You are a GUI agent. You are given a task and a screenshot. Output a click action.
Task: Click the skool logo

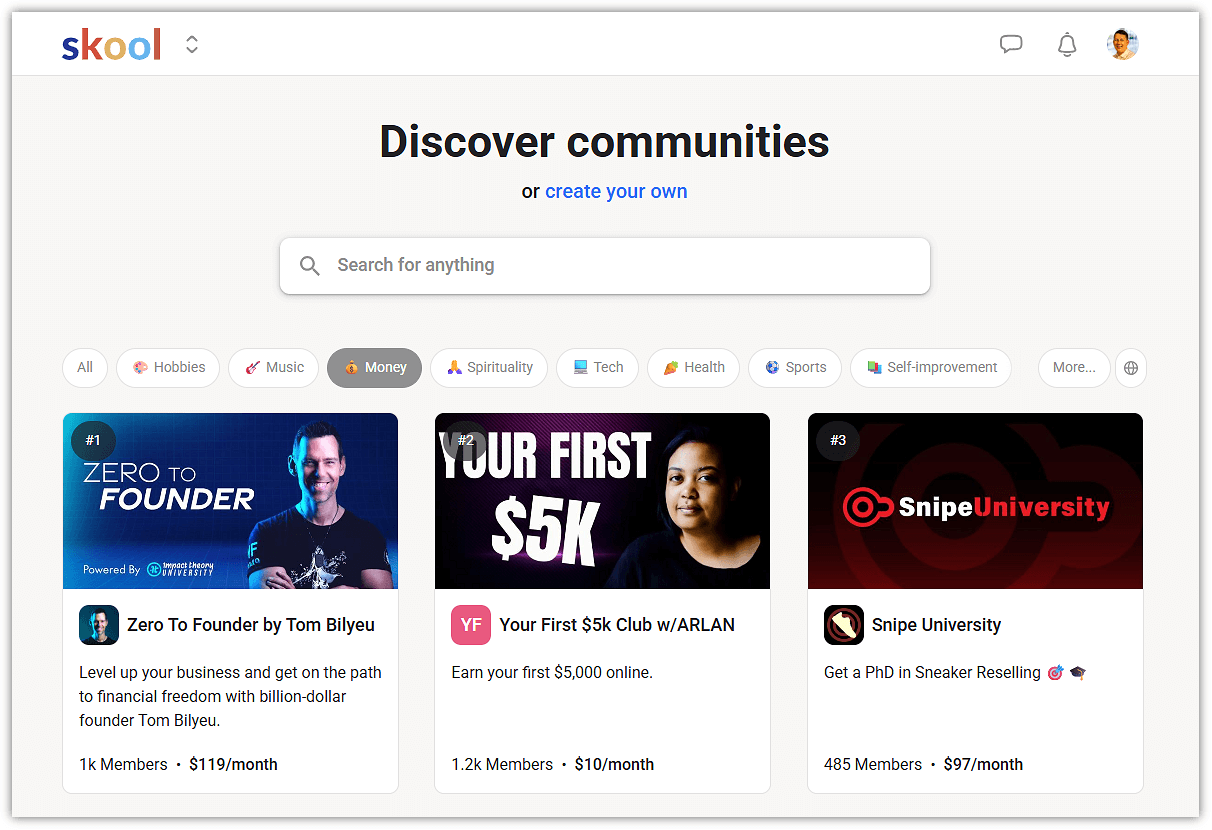pos(111,45)
